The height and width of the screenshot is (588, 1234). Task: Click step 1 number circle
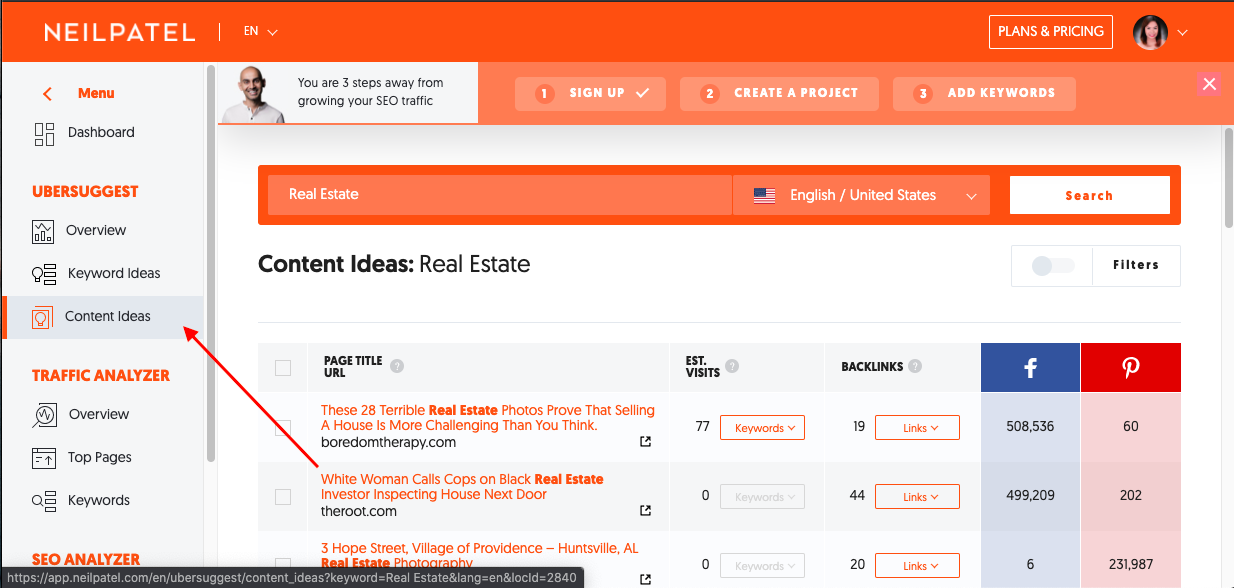click(x=545, y=94)
